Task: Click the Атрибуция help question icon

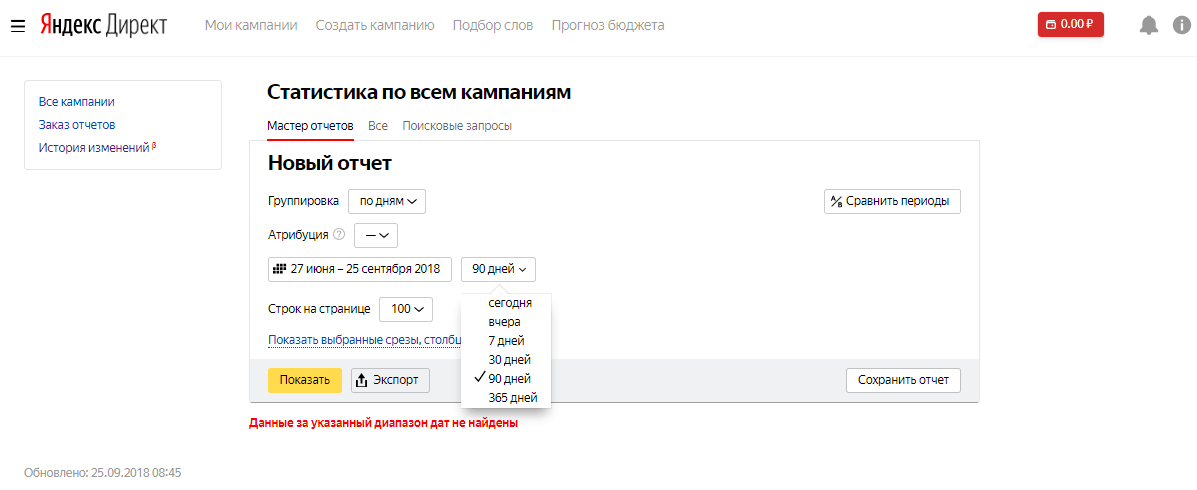Action: click(x=340, y=235)
